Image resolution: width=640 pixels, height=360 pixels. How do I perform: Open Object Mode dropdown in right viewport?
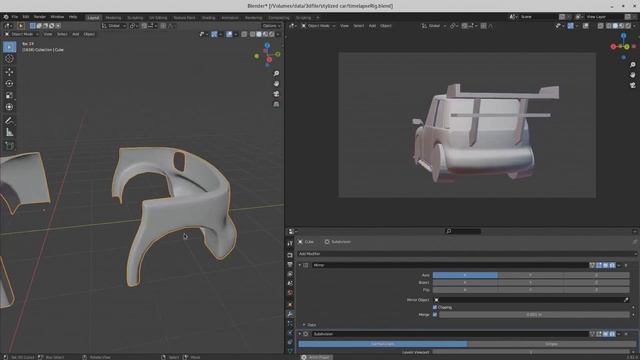coord(319,26)
